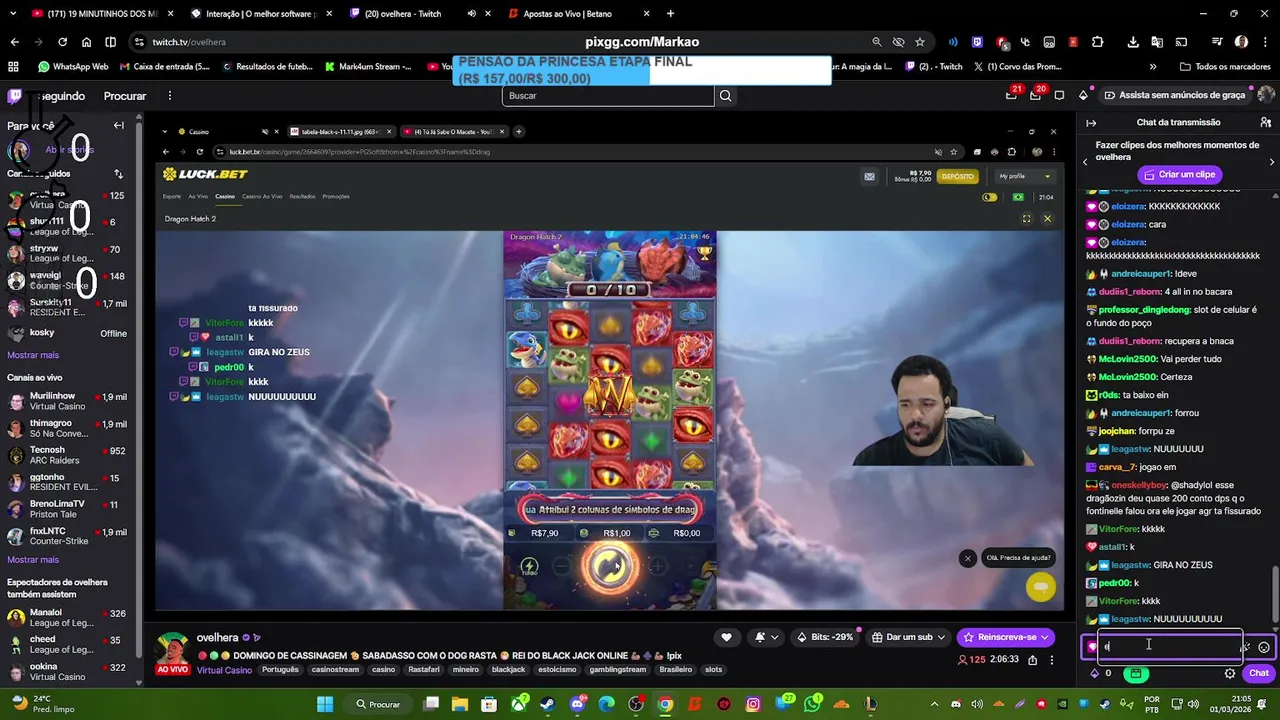The image size is (1280, 720).
Task: Open the Reinscreva-se dropdown button
Action: click(x=1006, y=637)
